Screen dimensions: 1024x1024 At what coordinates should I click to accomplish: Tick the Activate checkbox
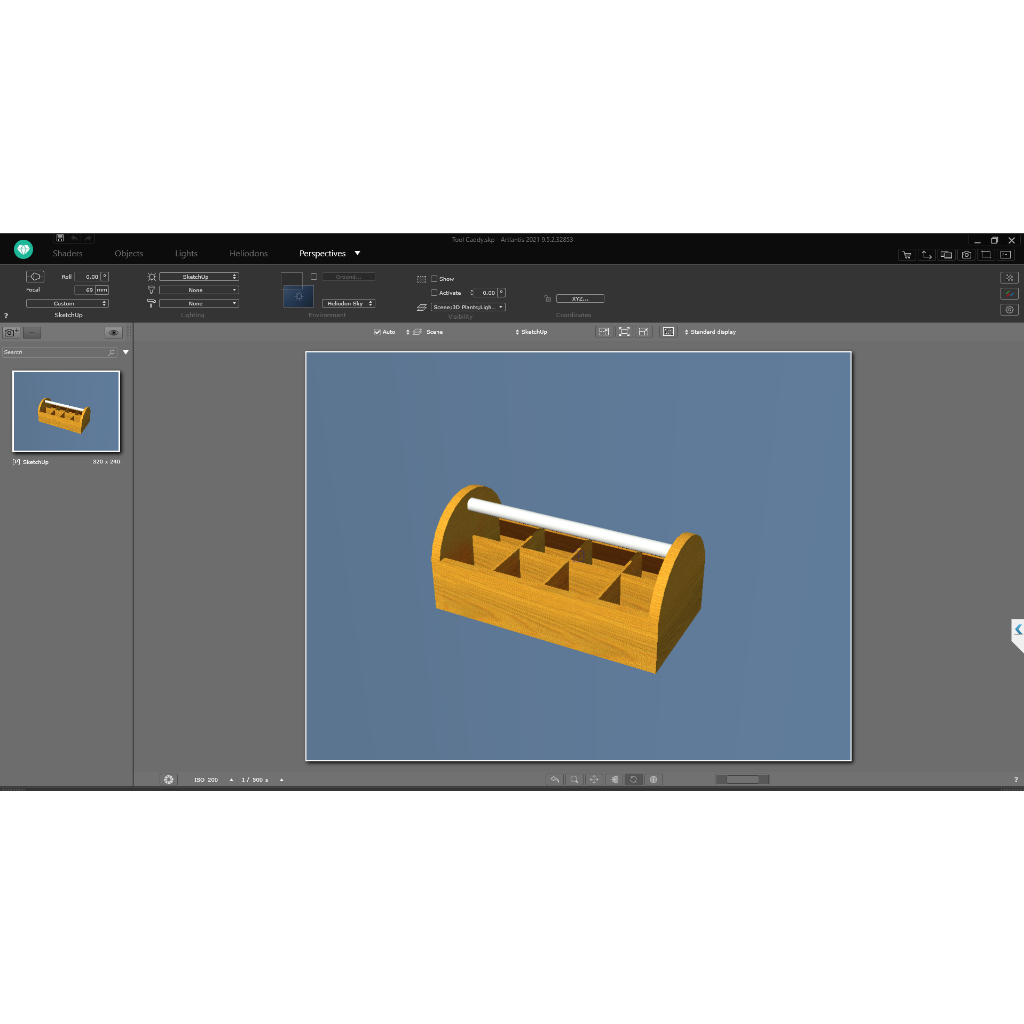(x=434, y=293)
